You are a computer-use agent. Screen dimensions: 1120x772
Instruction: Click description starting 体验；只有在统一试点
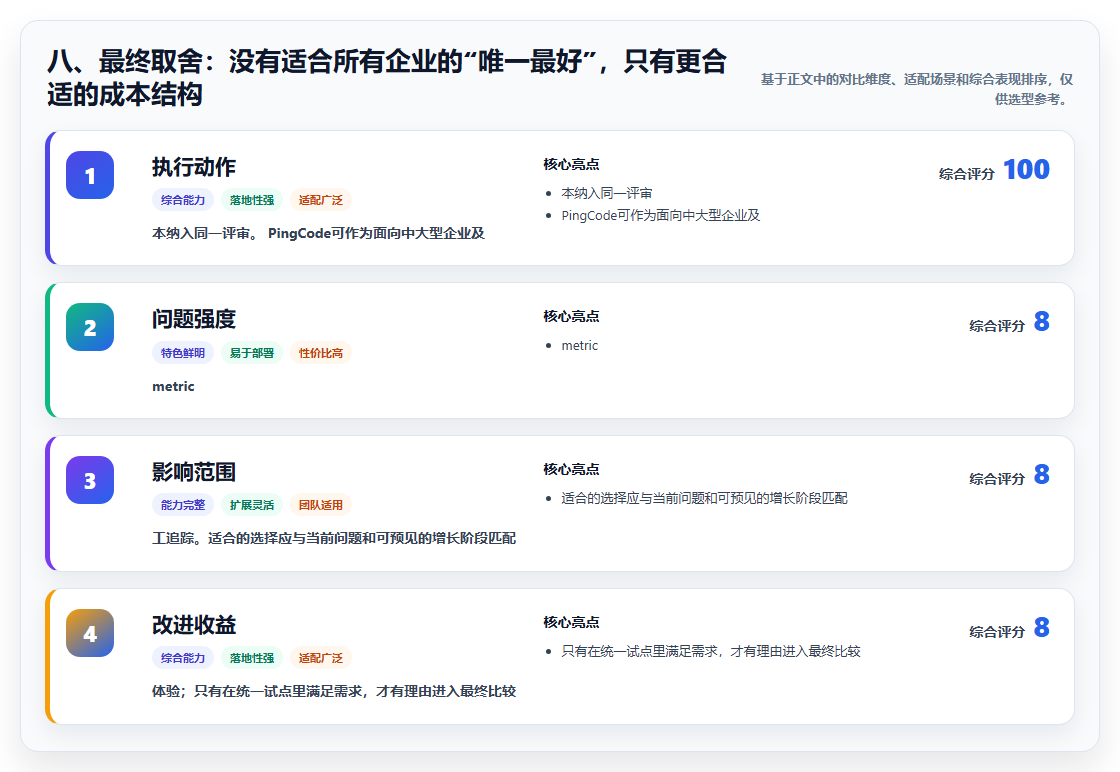click(334, 691)
